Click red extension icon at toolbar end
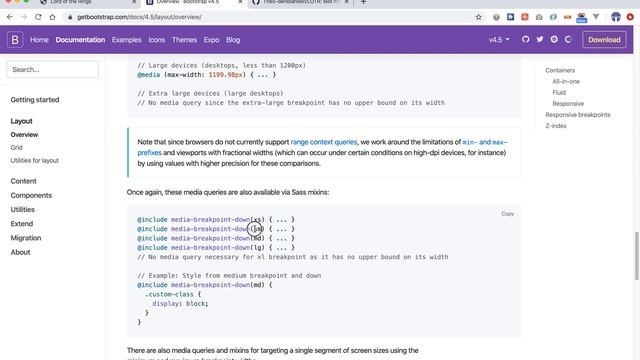640x360 pixels. (x=630, y=17)
